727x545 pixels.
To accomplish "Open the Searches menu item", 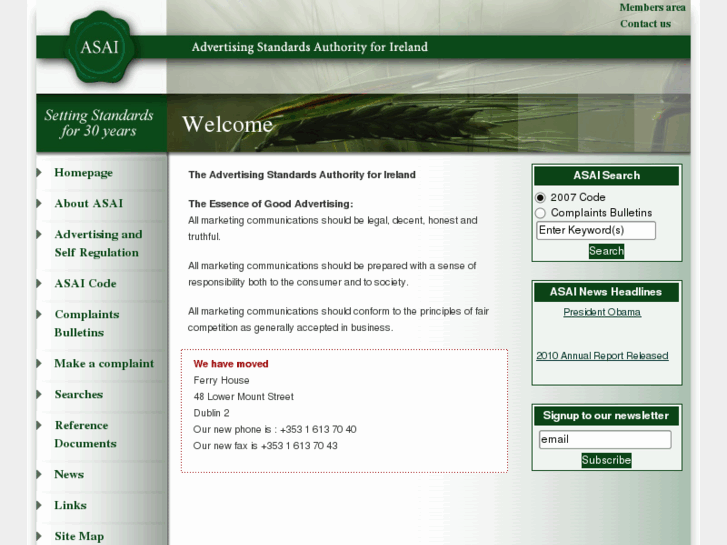I will coord(78,394).
